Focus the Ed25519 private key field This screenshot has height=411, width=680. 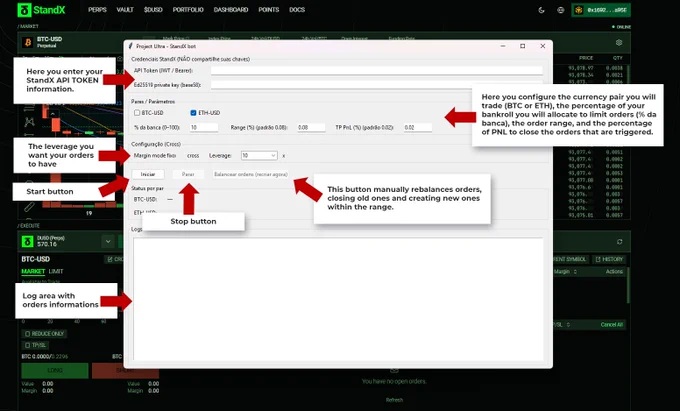[376, 85]
